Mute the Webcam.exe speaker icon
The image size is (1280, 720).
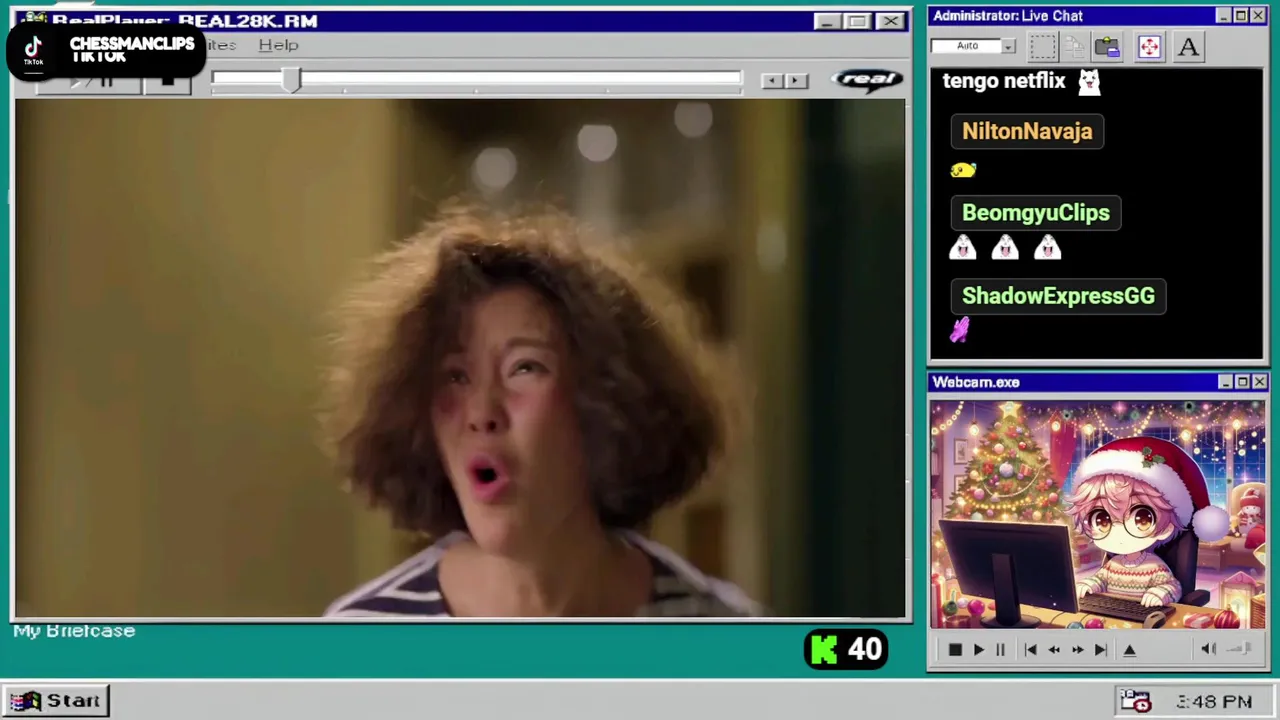click(x=1208, y=649)
